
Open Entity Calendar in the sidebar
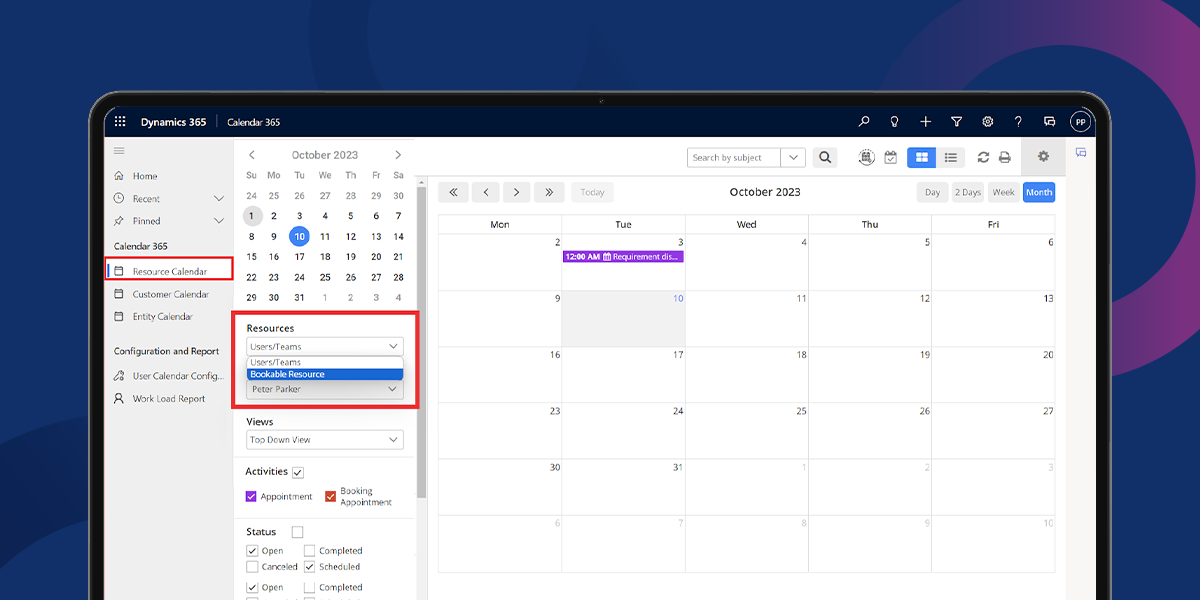[x=163, y=317]
